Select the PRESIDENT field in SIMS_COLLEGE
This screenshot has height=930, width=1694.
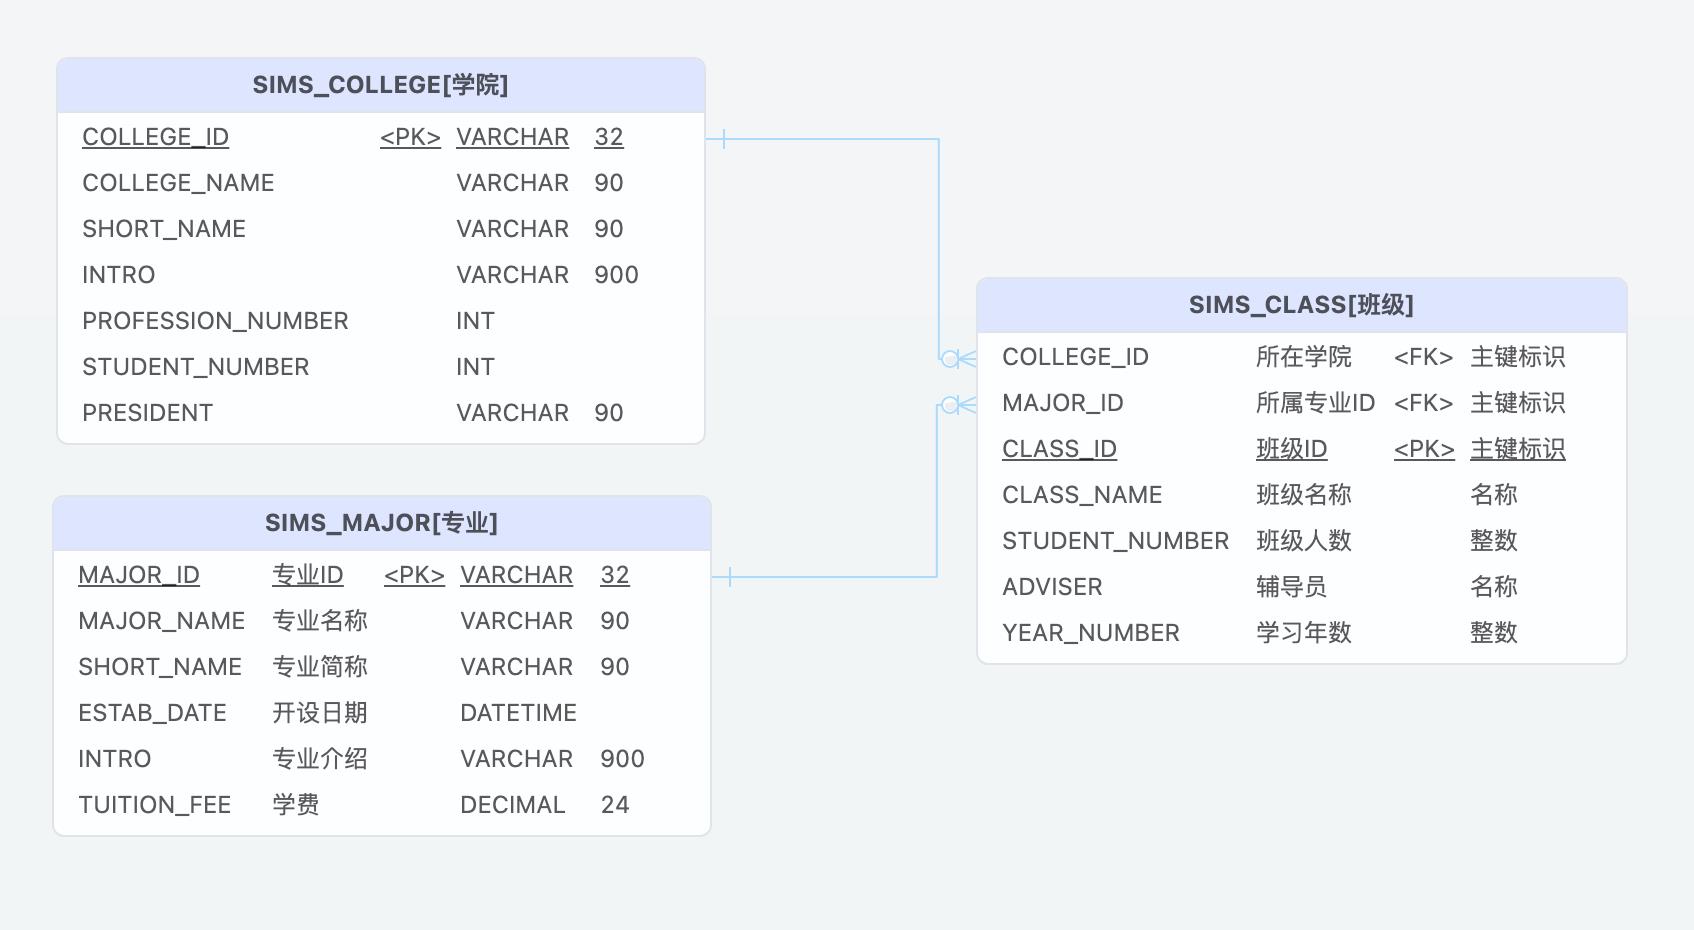pos(147,413)
